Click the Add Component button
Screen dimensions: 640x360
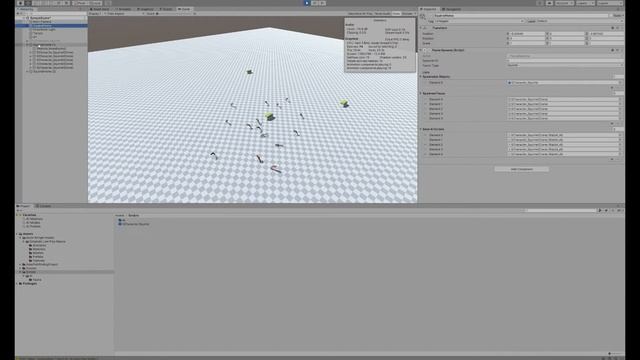pyautogui.click(x=522, y=169)
